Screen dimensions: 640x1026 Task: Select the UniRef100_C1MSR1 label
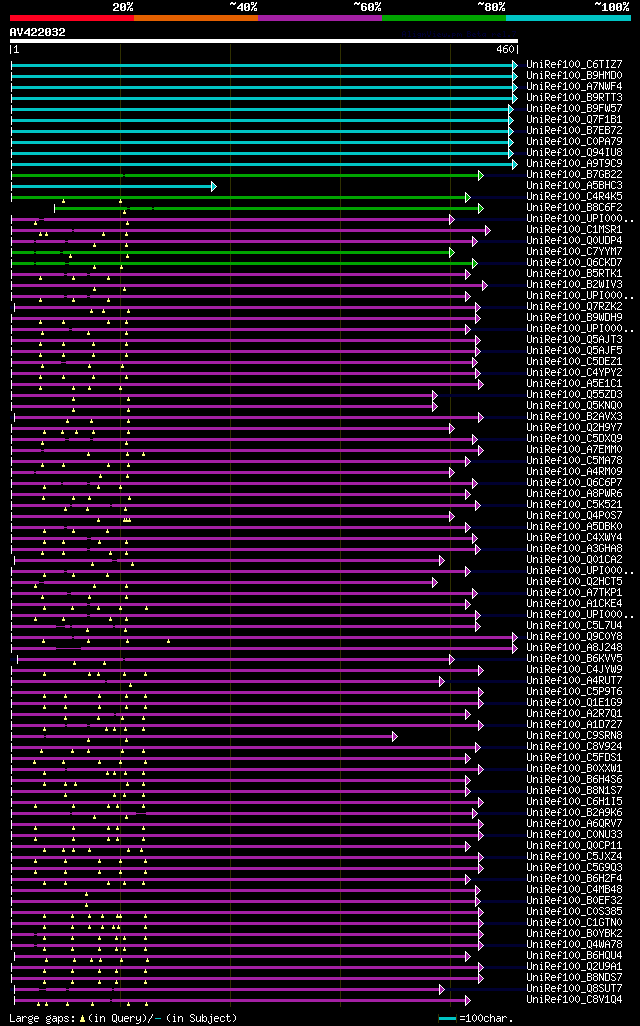(x=575, y=230)
